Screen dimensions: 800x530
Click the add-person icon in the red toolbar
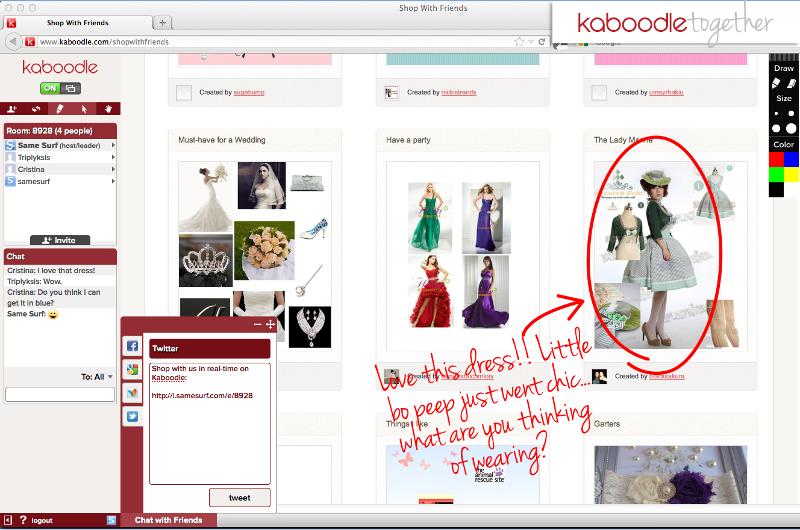[12, 109]
